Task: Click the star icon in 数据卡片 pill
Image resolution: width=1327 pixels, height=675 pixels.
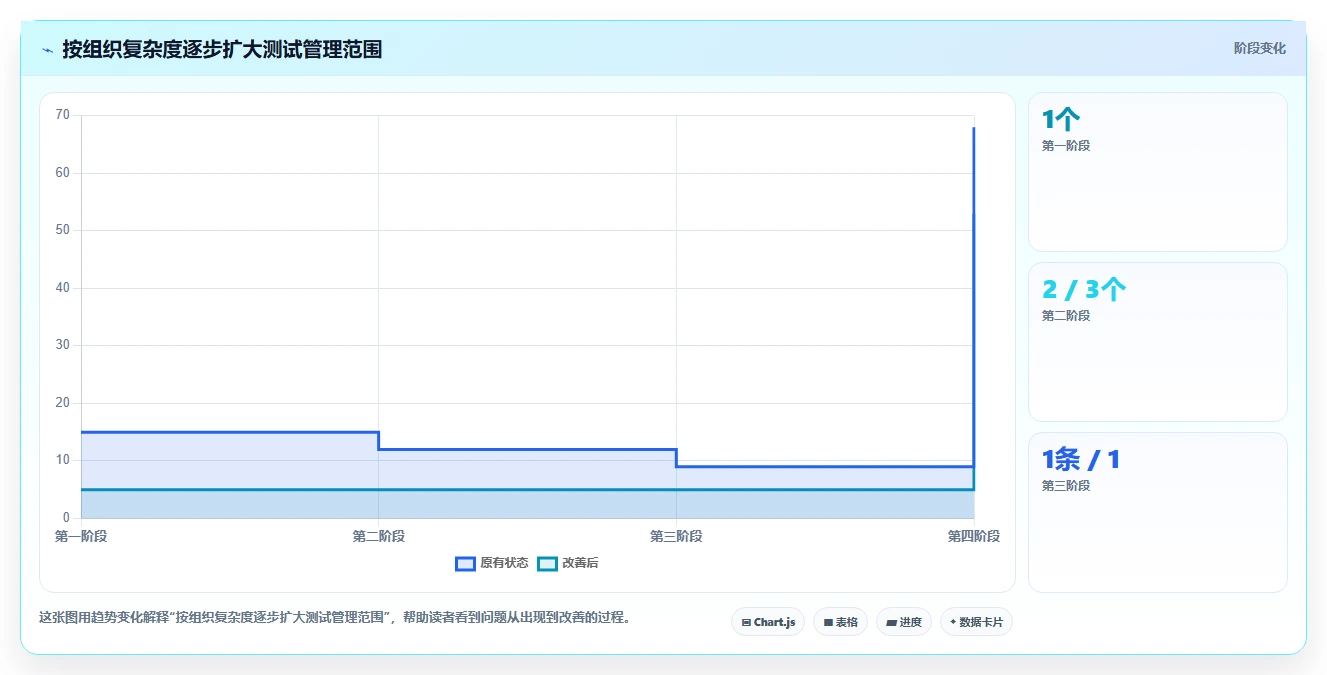Action: coord(952,622)
